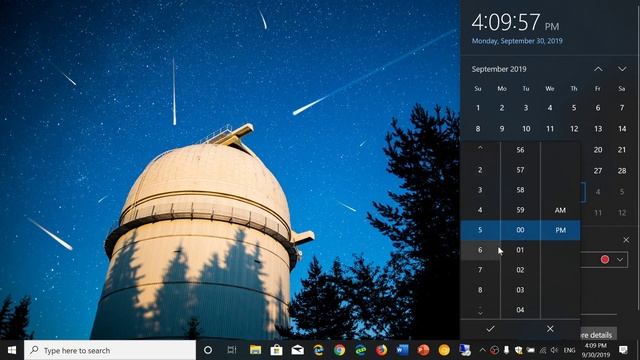Select AM in the time picker
The width and height of the screenshot is (640, 360).
pos(560,210)
